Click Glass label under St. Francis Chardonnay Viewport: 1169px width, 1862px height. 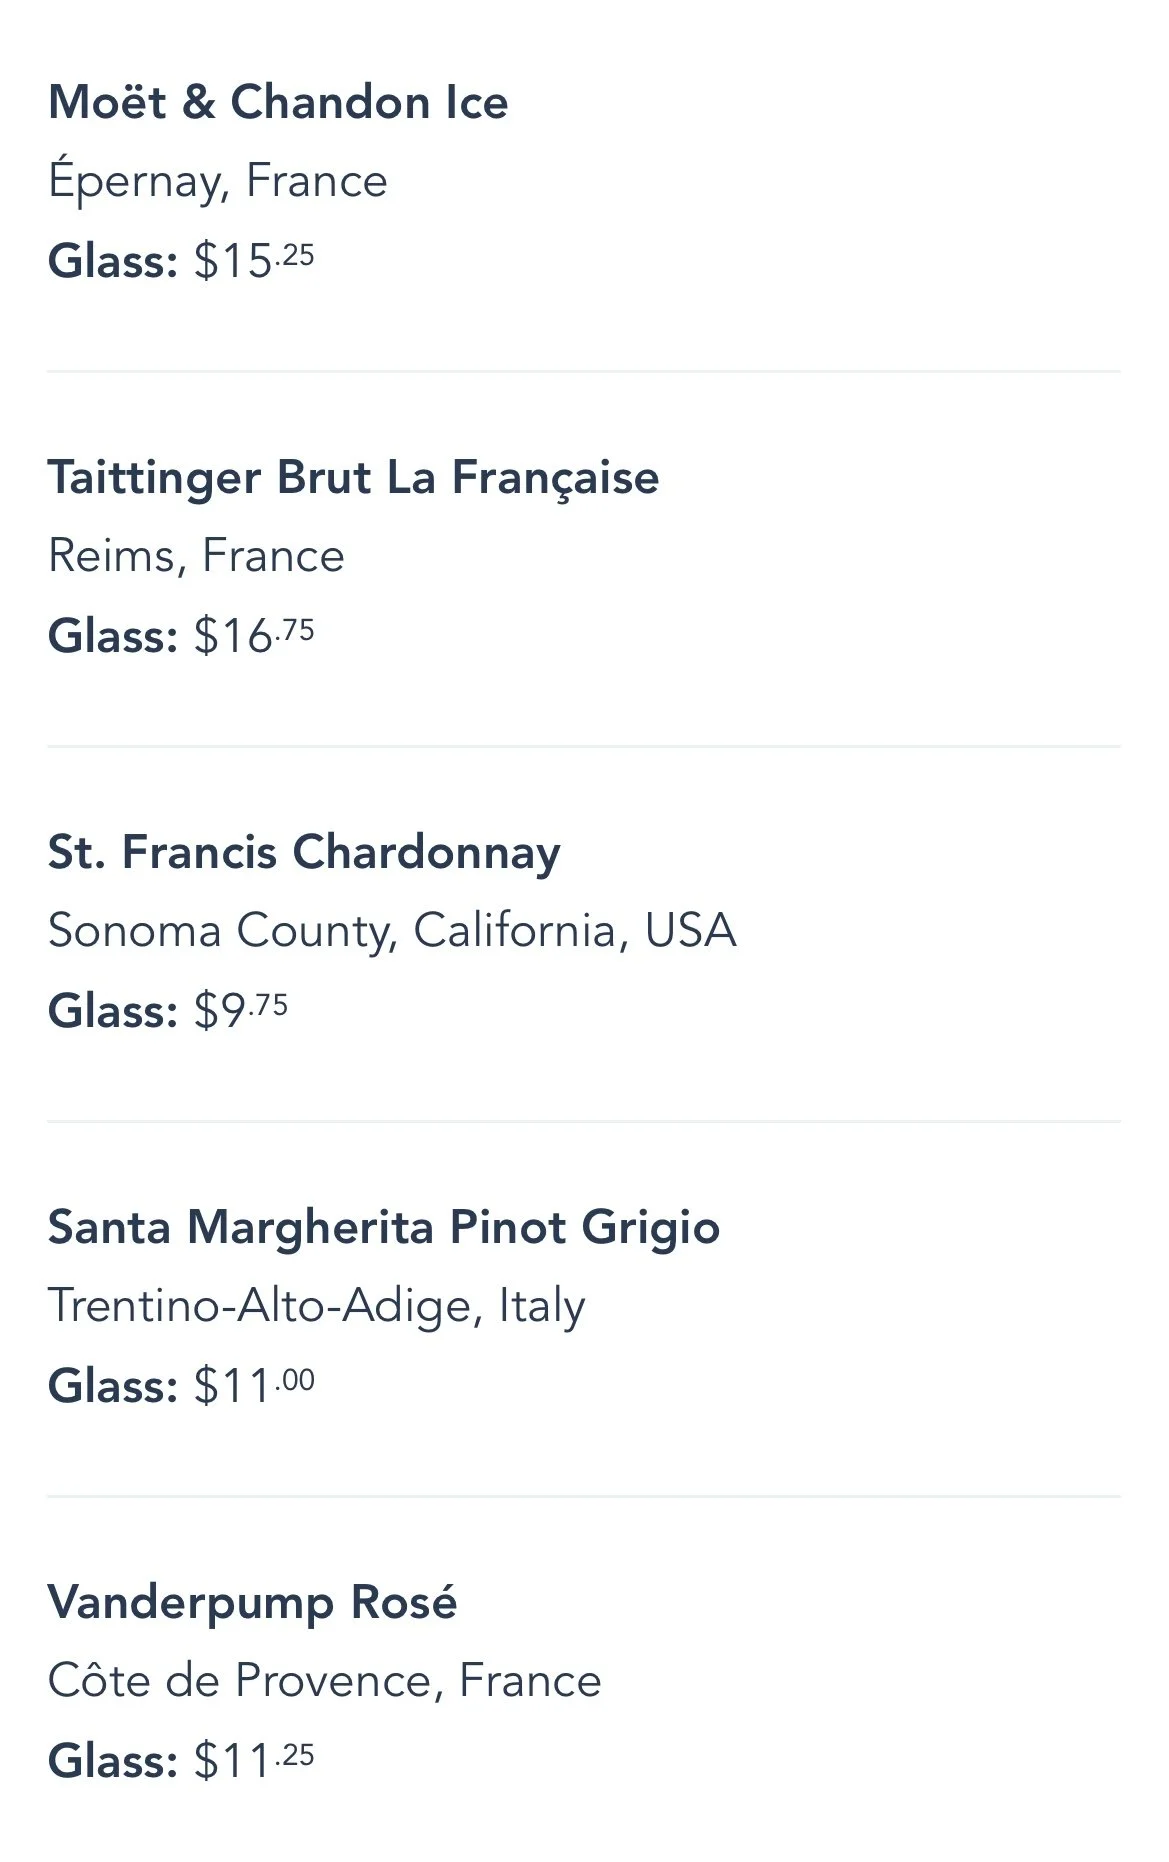click(112, 1010)
